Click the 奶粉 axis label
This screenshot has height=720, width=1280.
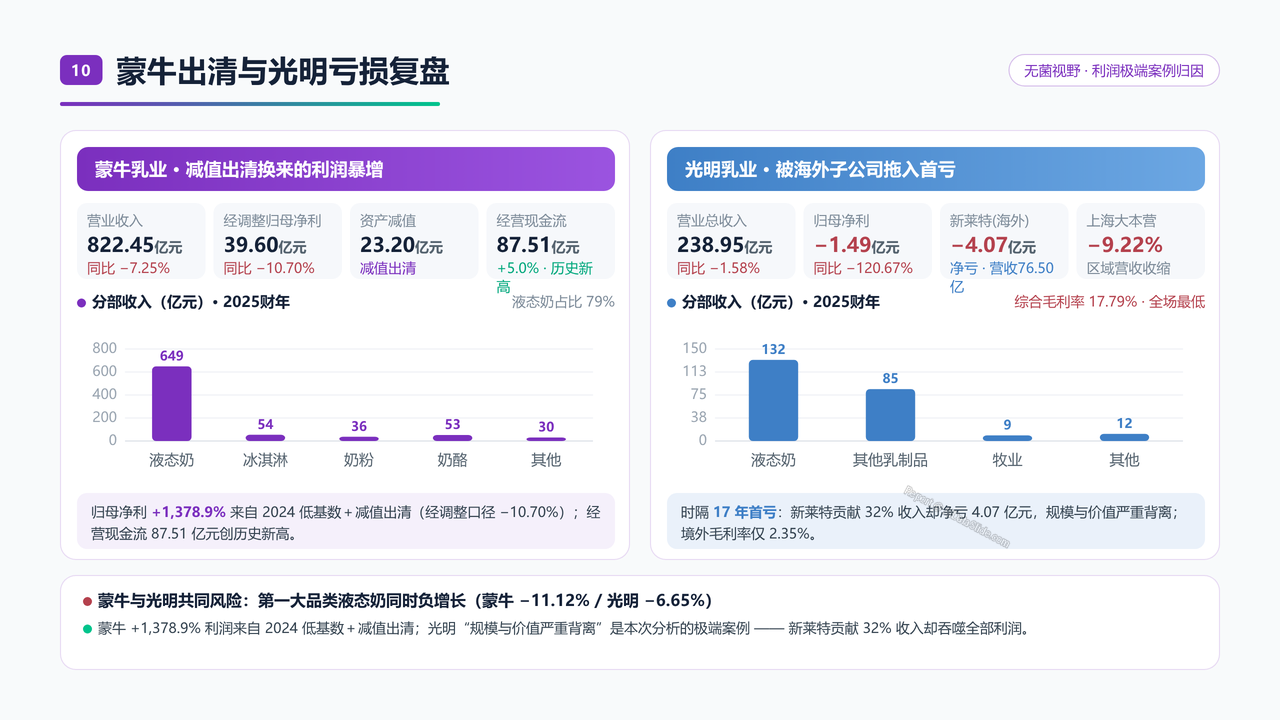click(x=359, y=460)
